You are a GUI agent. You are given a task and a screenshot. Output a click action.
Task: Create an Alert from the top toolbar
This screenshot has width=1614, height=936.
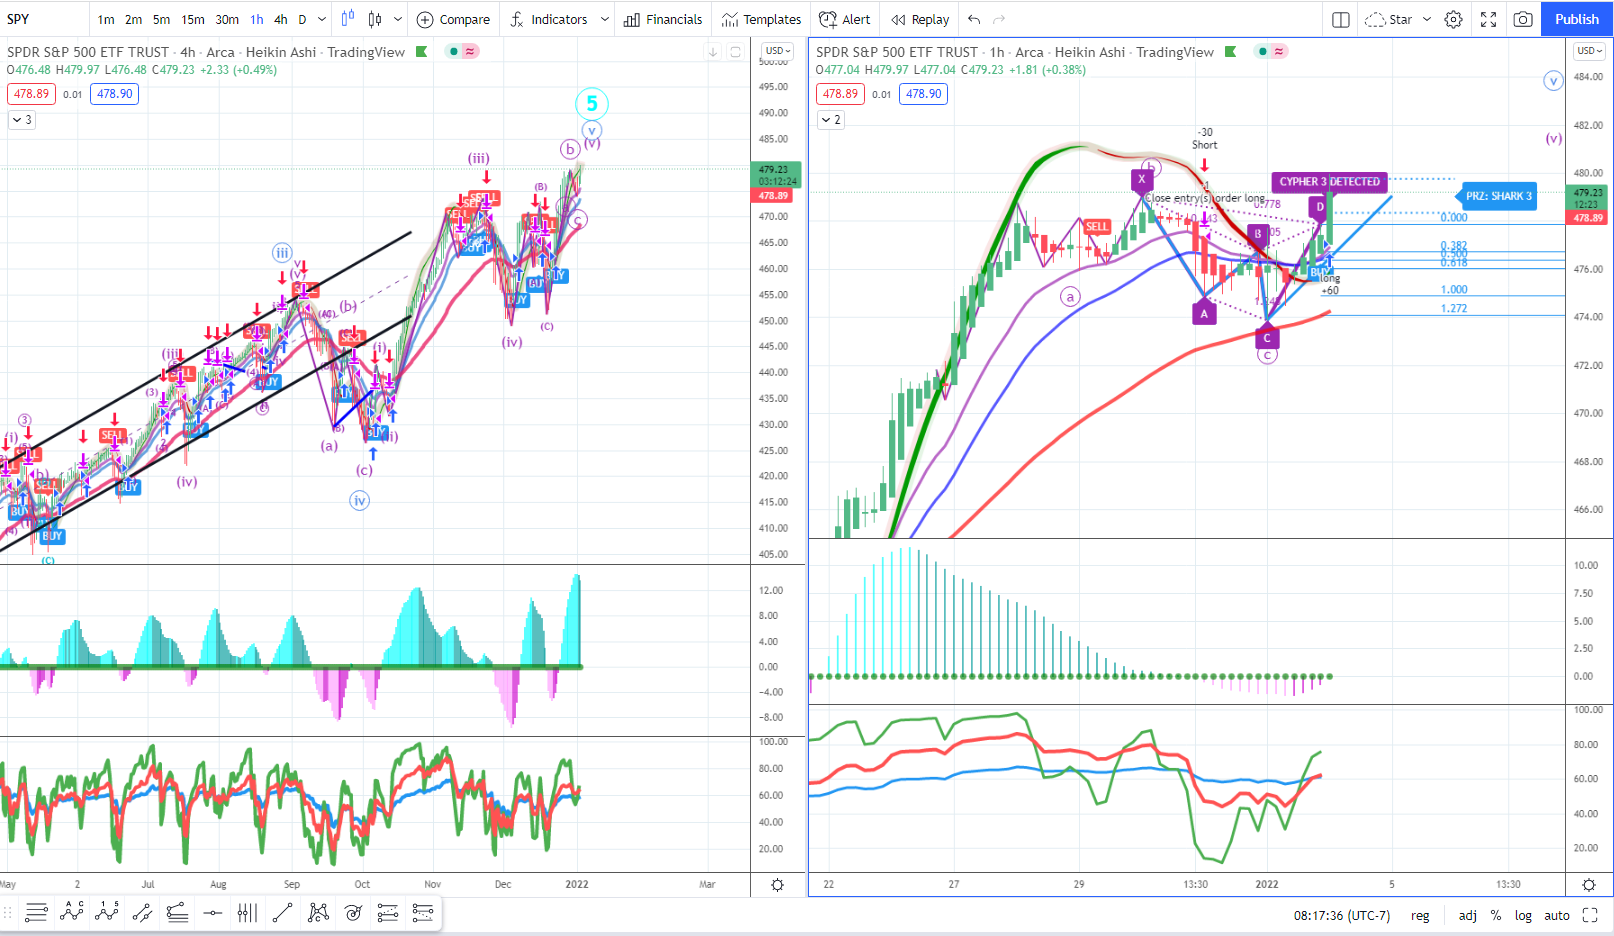click(x=844, y=19)
